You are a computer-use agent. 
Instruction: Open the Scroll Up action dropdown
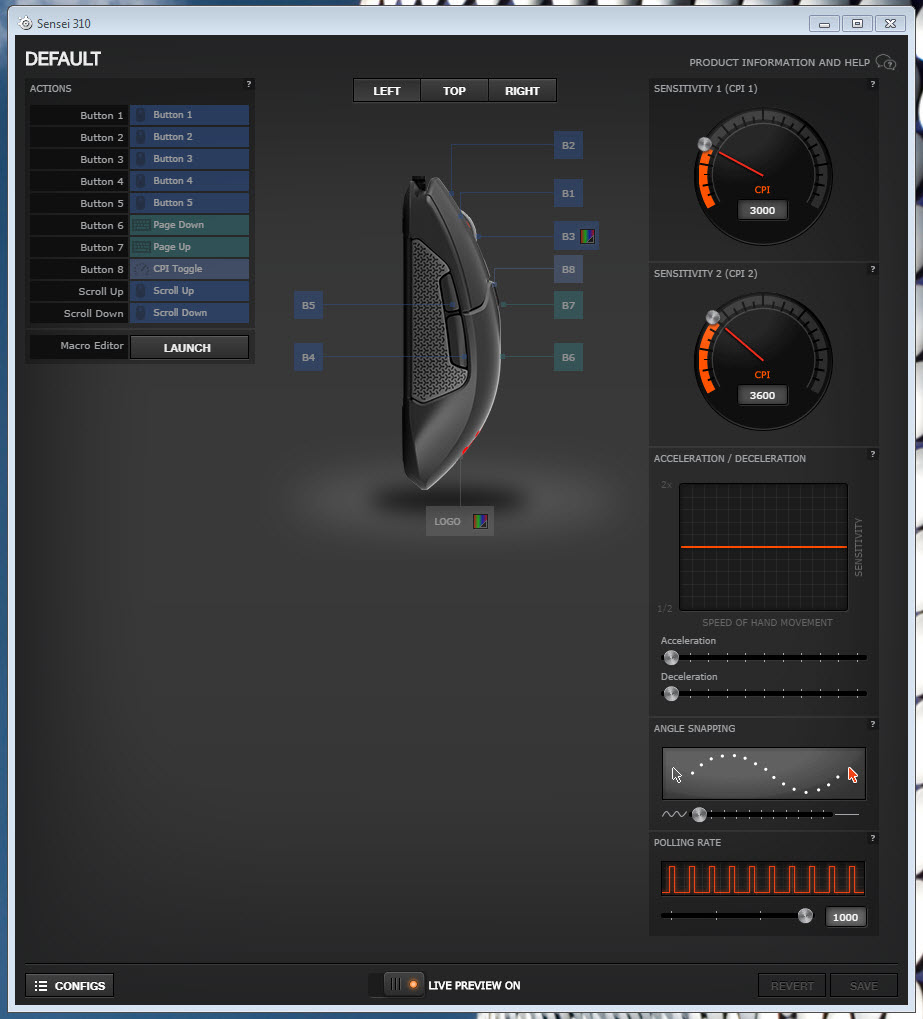pos(189,291)
